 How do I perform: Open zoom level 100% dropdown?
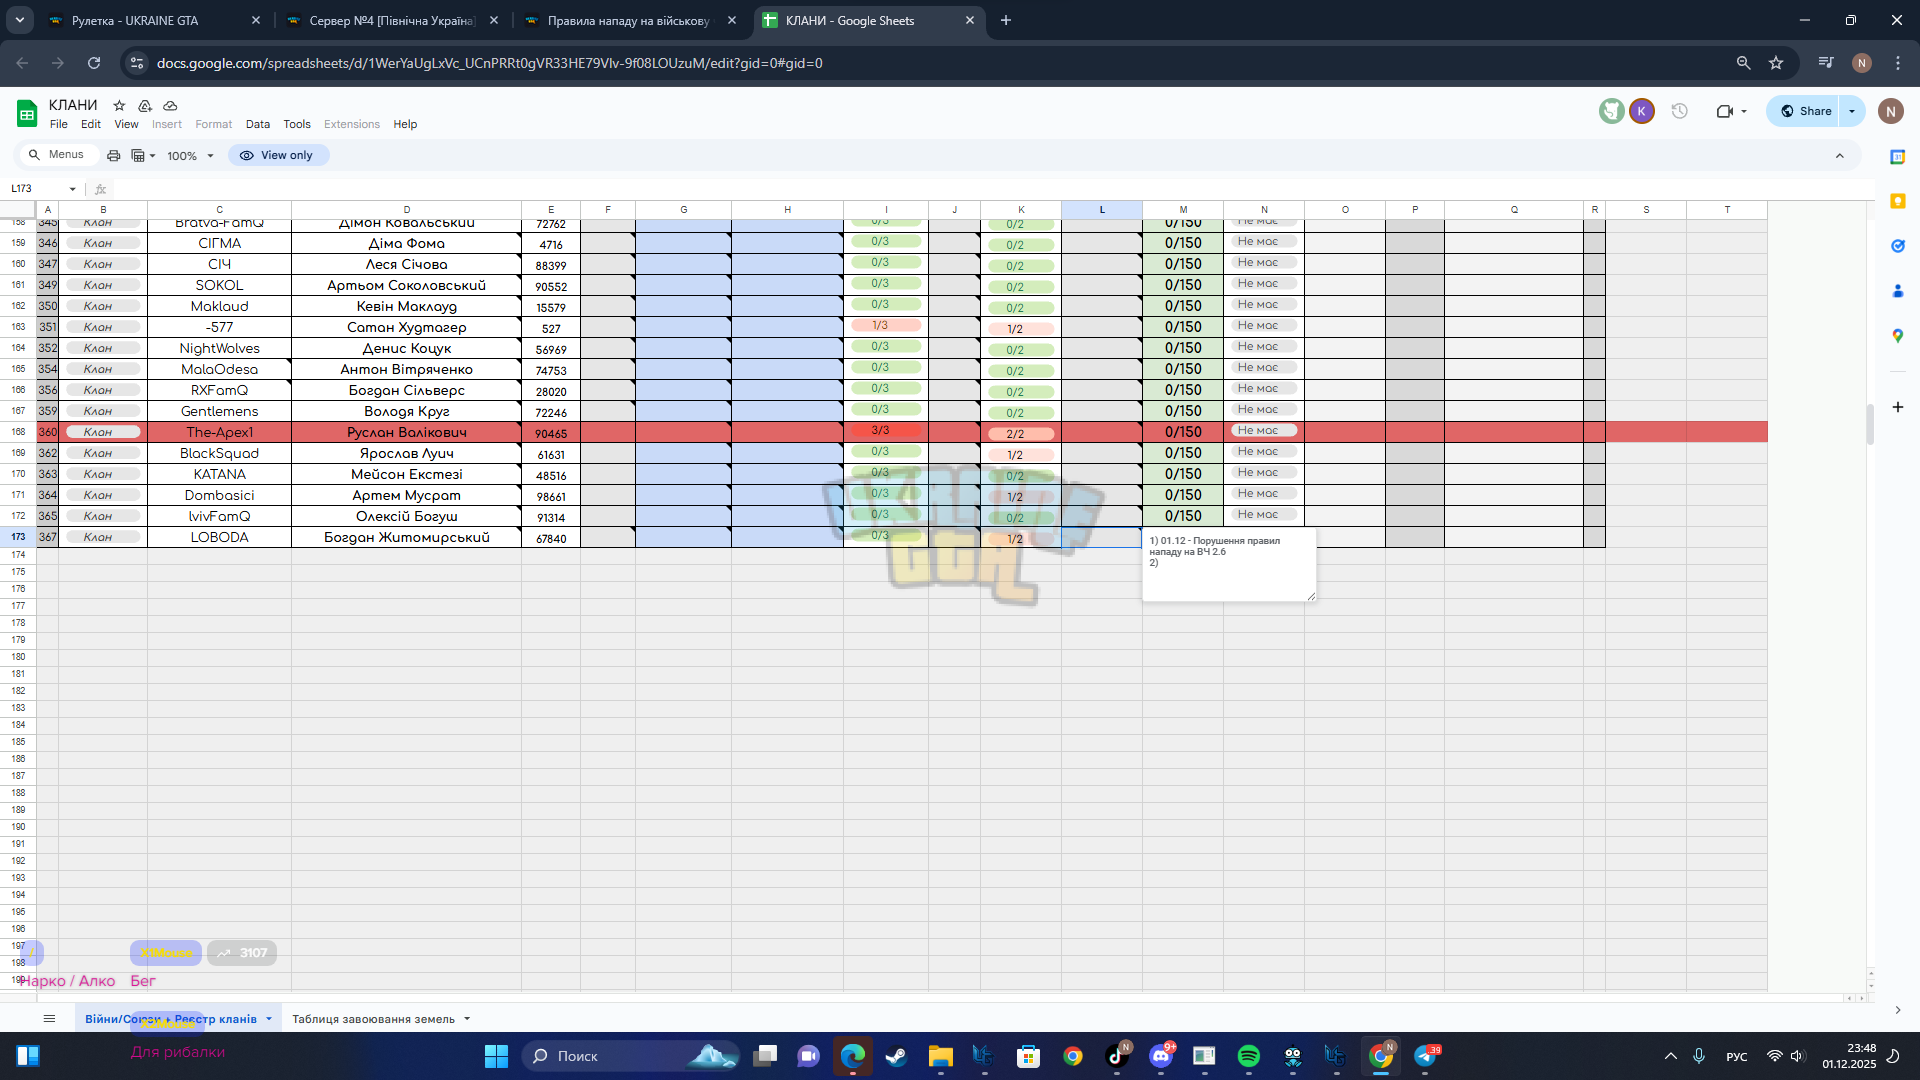[x=190, y=156]
